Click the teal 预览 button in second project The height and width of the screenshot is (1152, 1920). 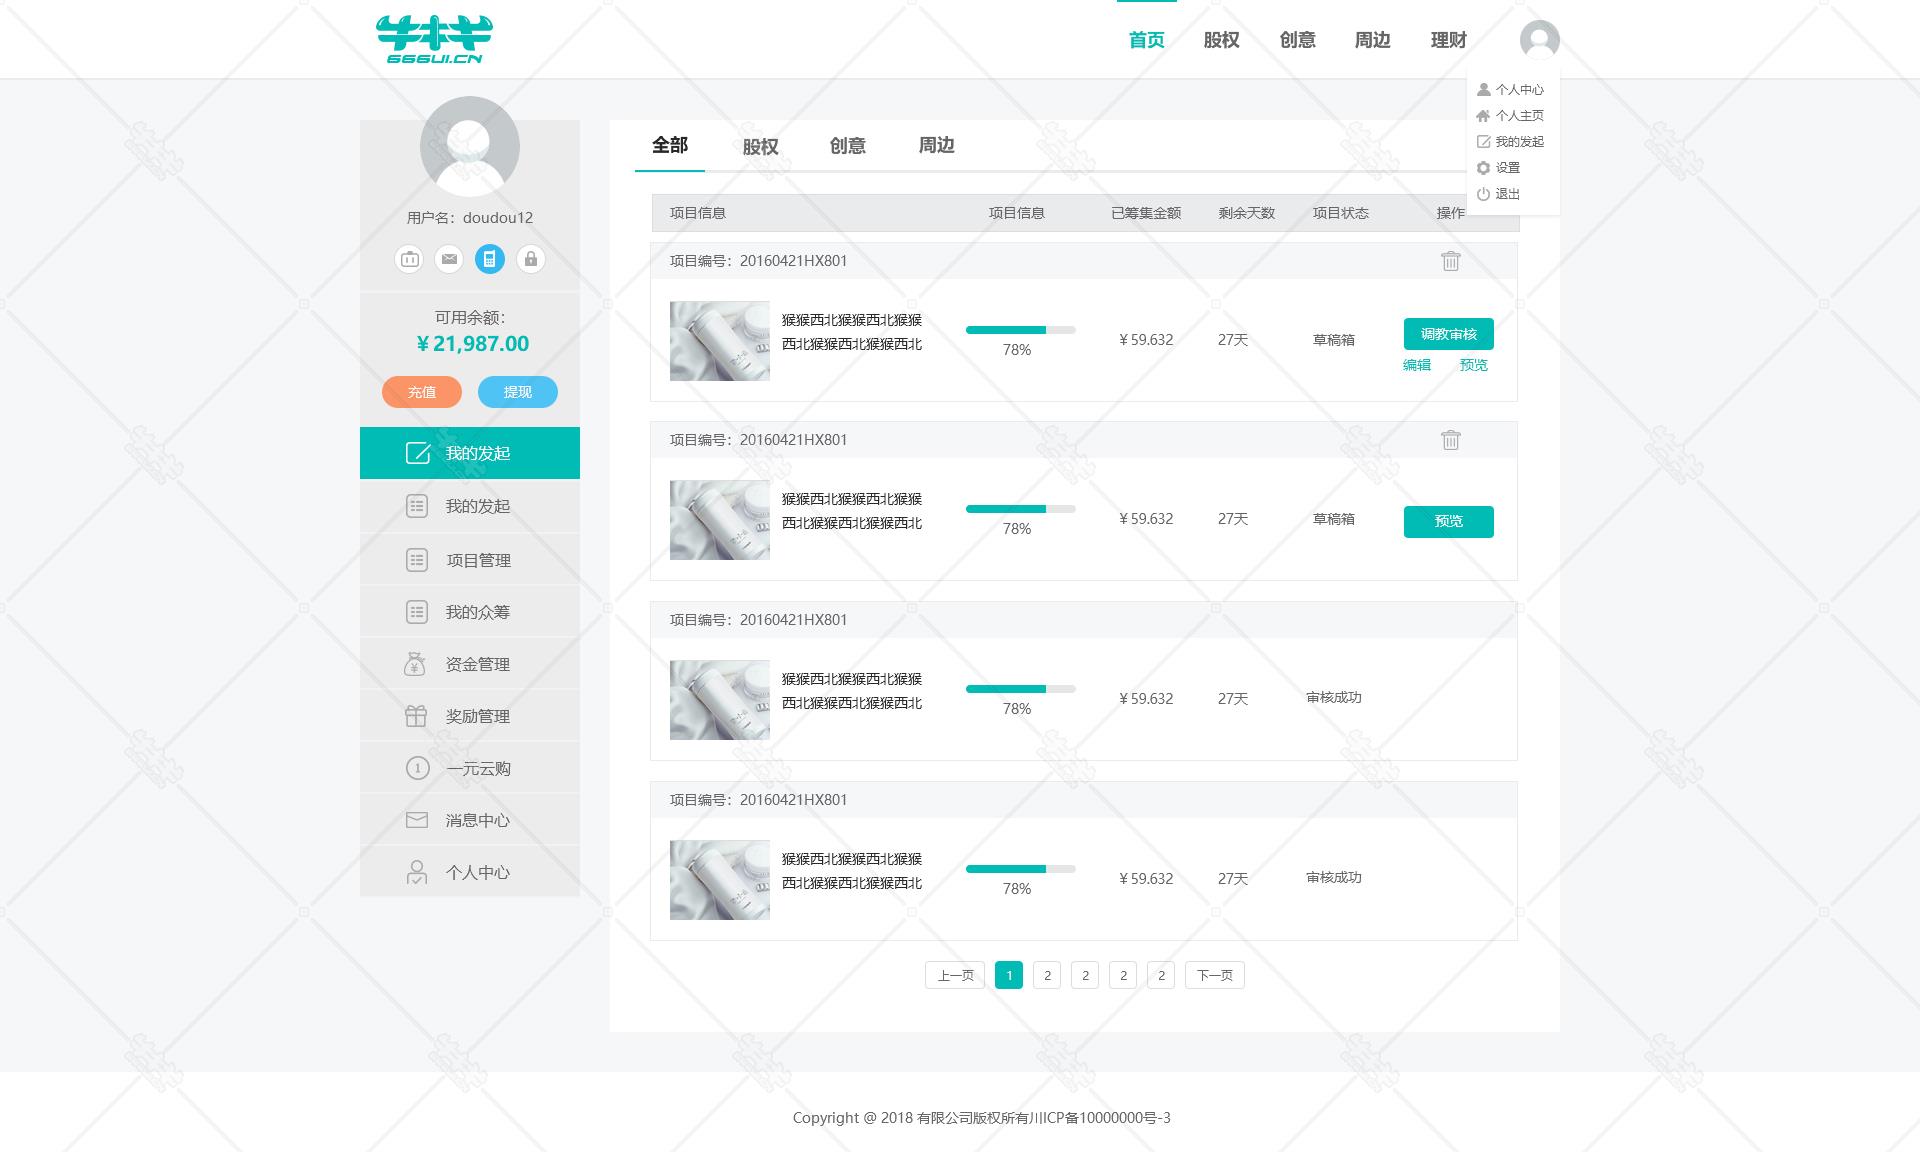pyautogui.click(x=1449, y=522)
